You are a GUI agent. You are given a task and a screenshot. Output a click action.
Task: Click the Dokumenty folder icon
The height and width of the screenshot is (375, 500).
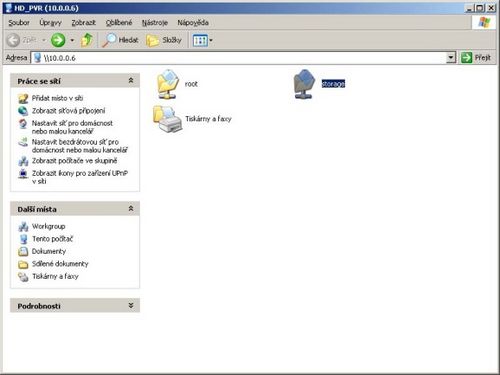tap(23, 251)
